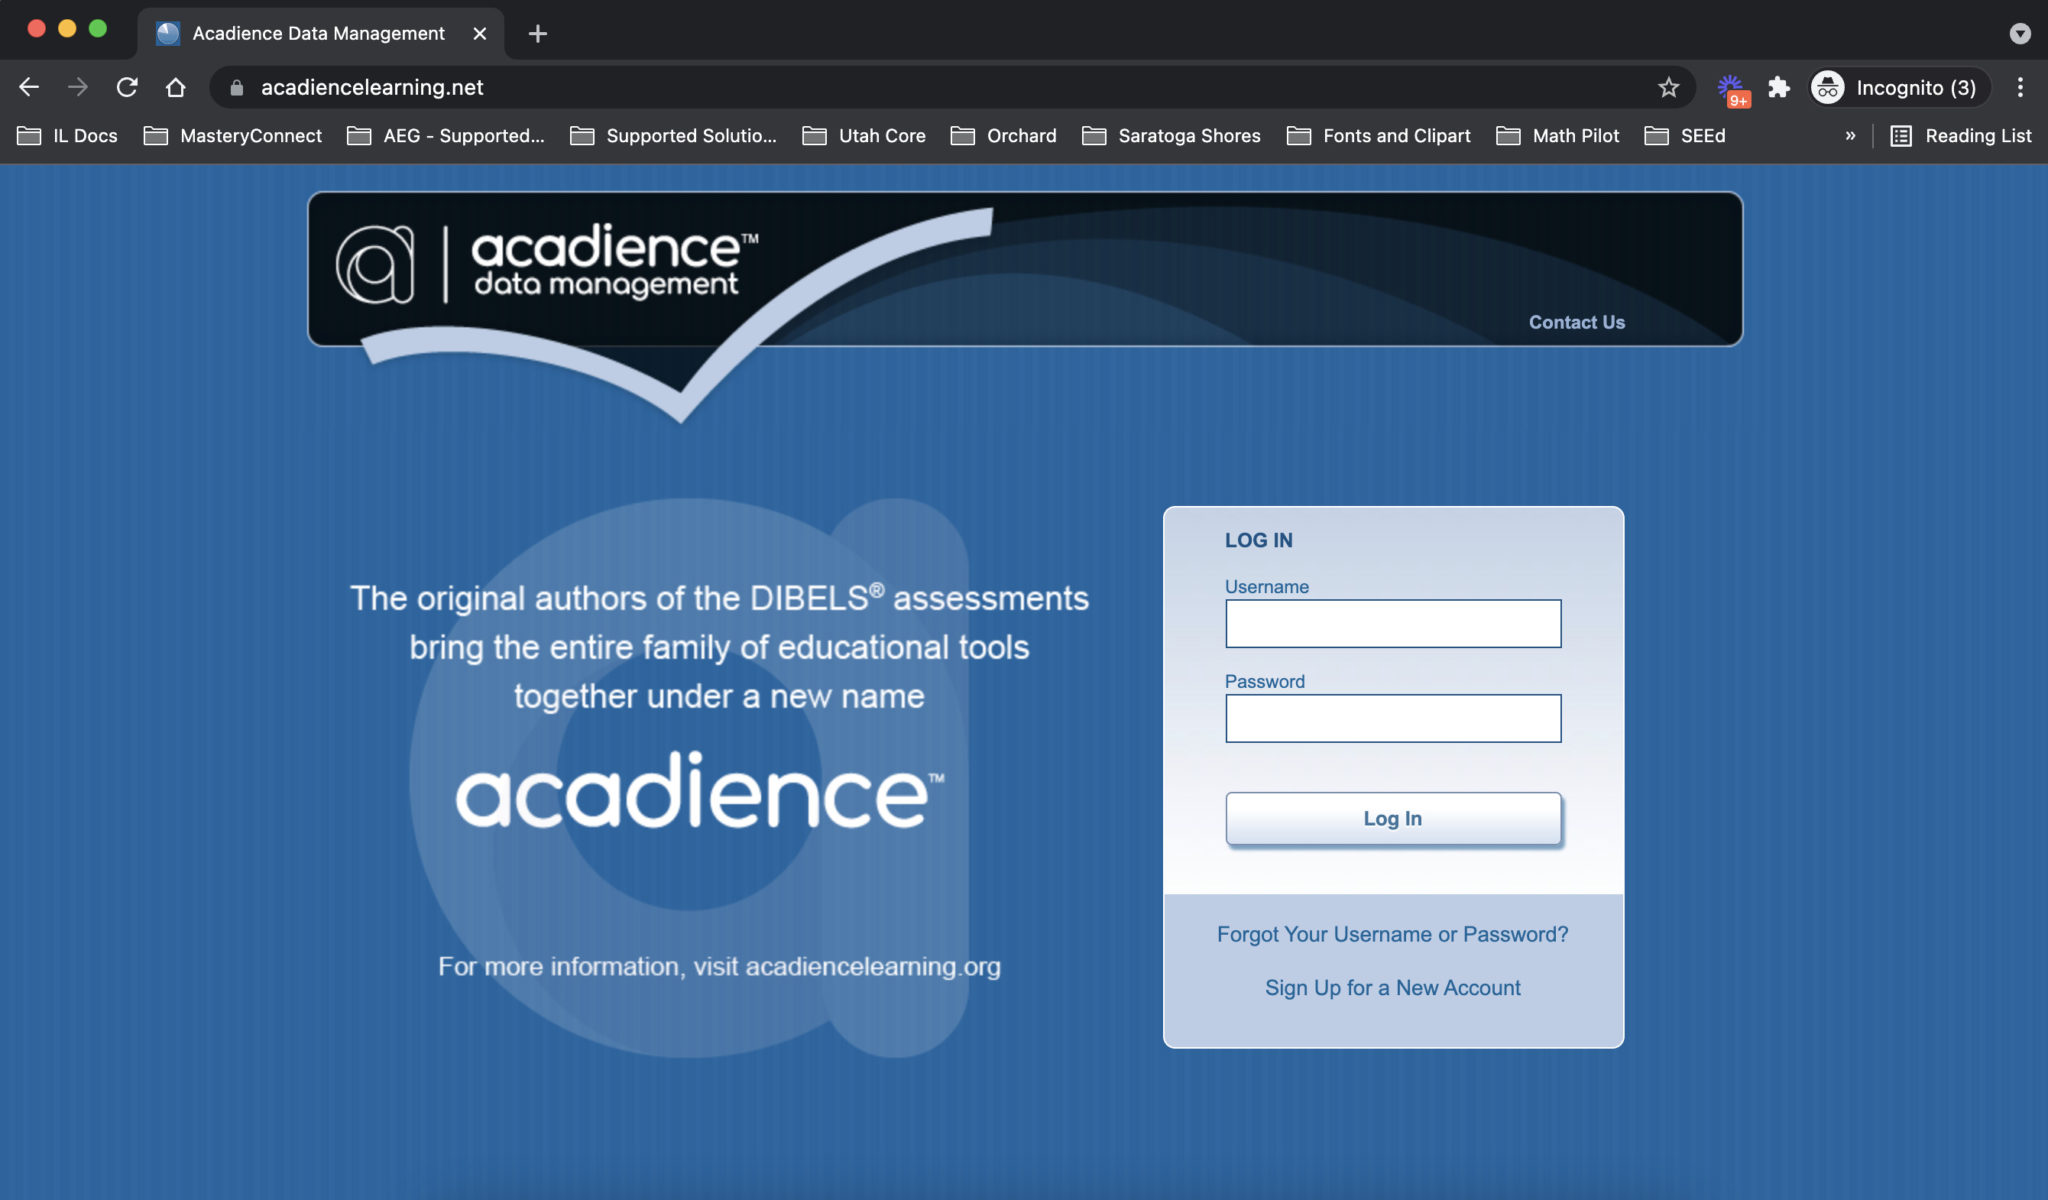Bookmark this page with the star icon
Viewport: 2048px width, 1200px height.
pos(1668,87)
